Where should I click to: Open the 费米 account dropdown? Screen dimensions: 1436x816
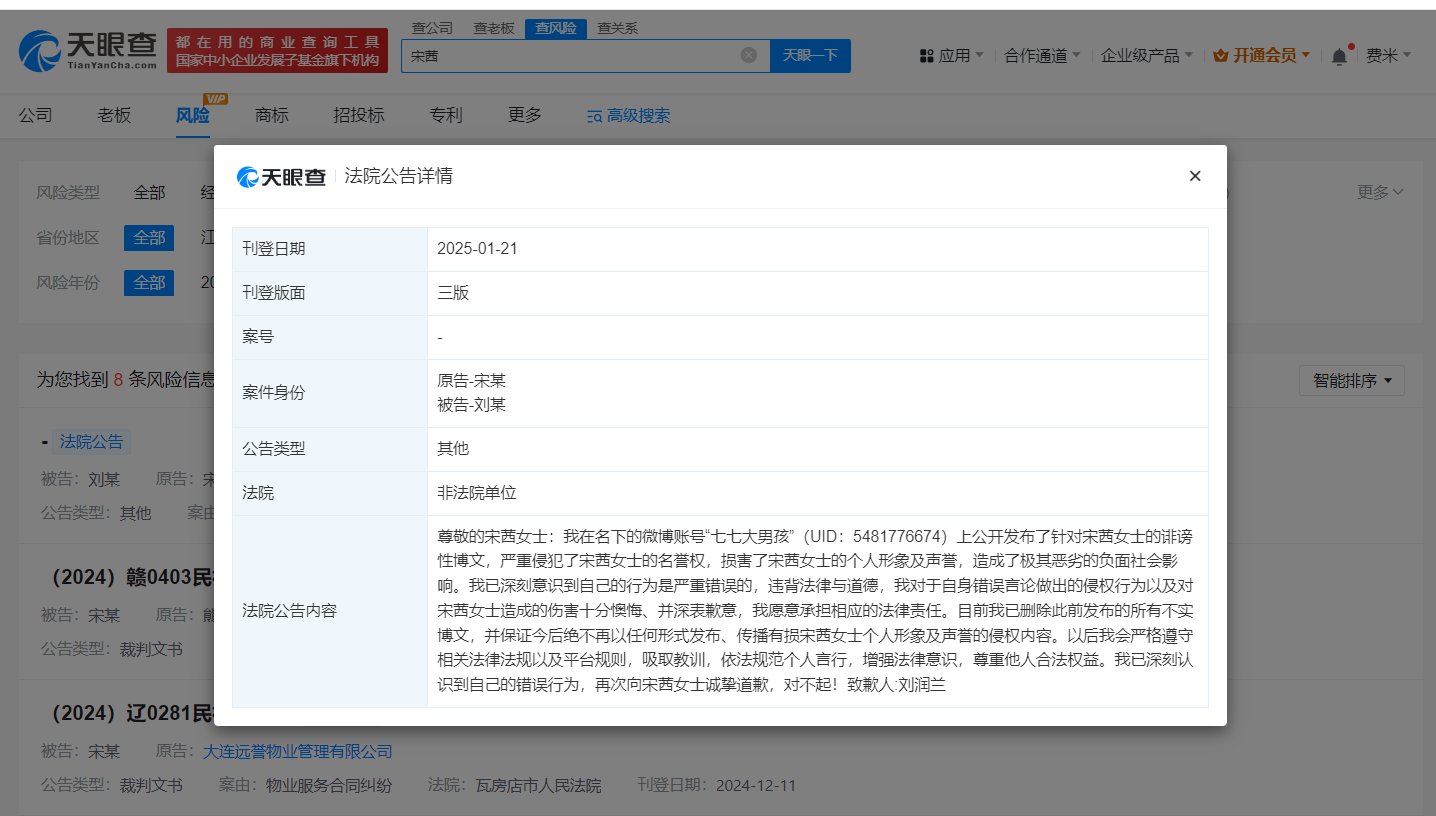(1390, 56)
